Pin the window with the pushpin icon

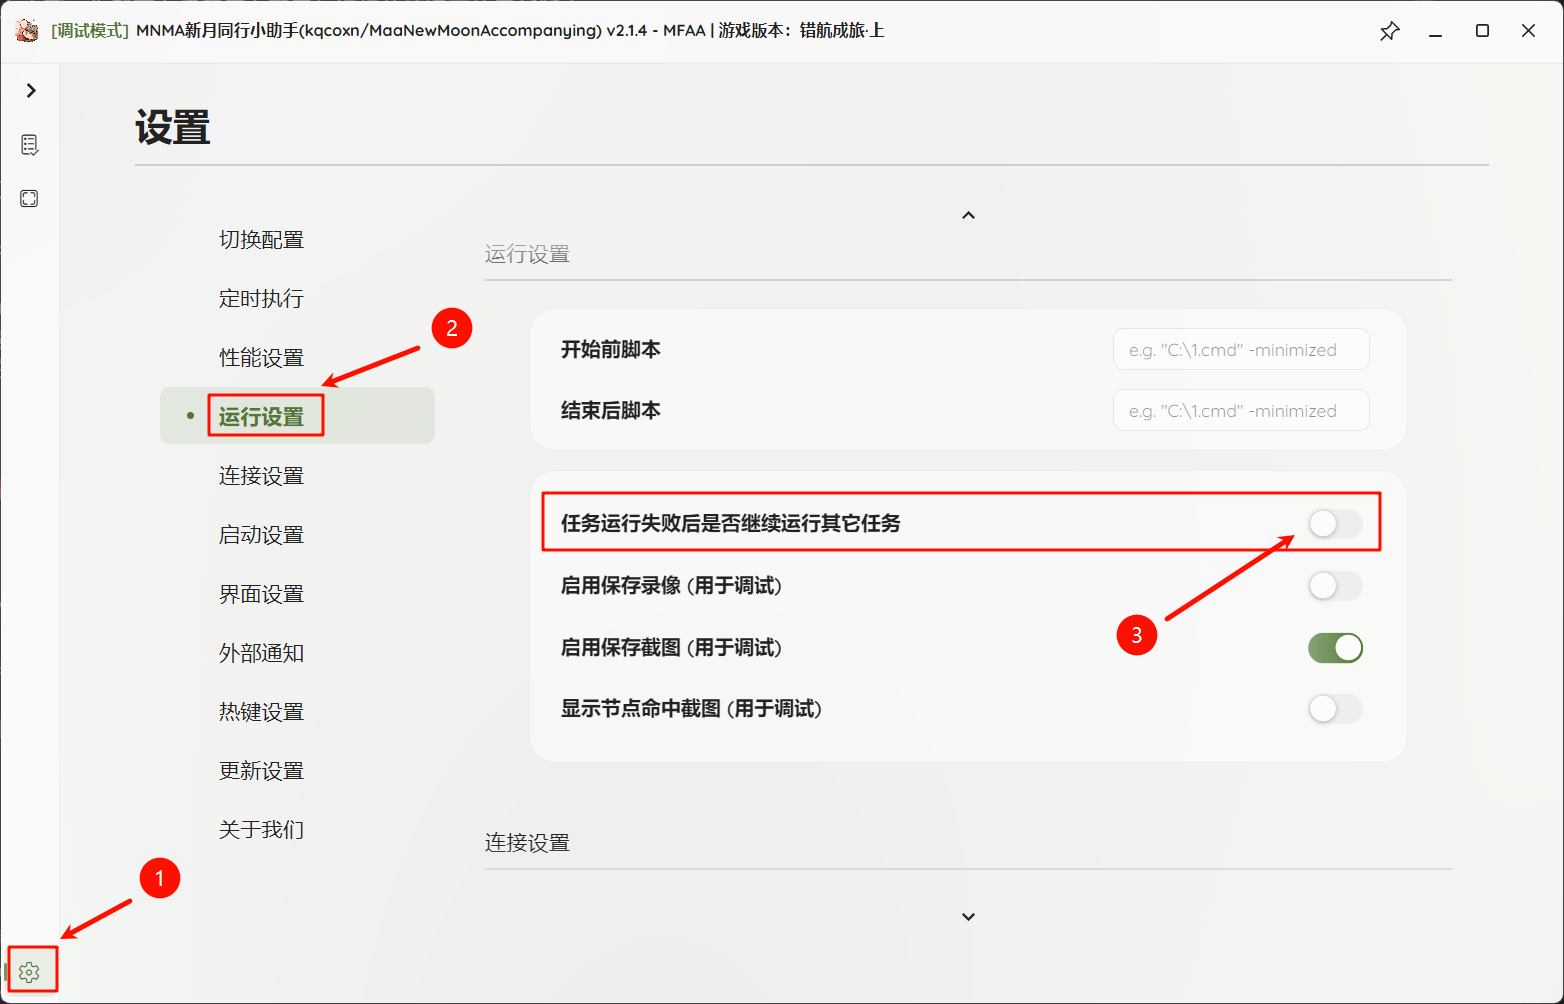tap(1389, 31)
